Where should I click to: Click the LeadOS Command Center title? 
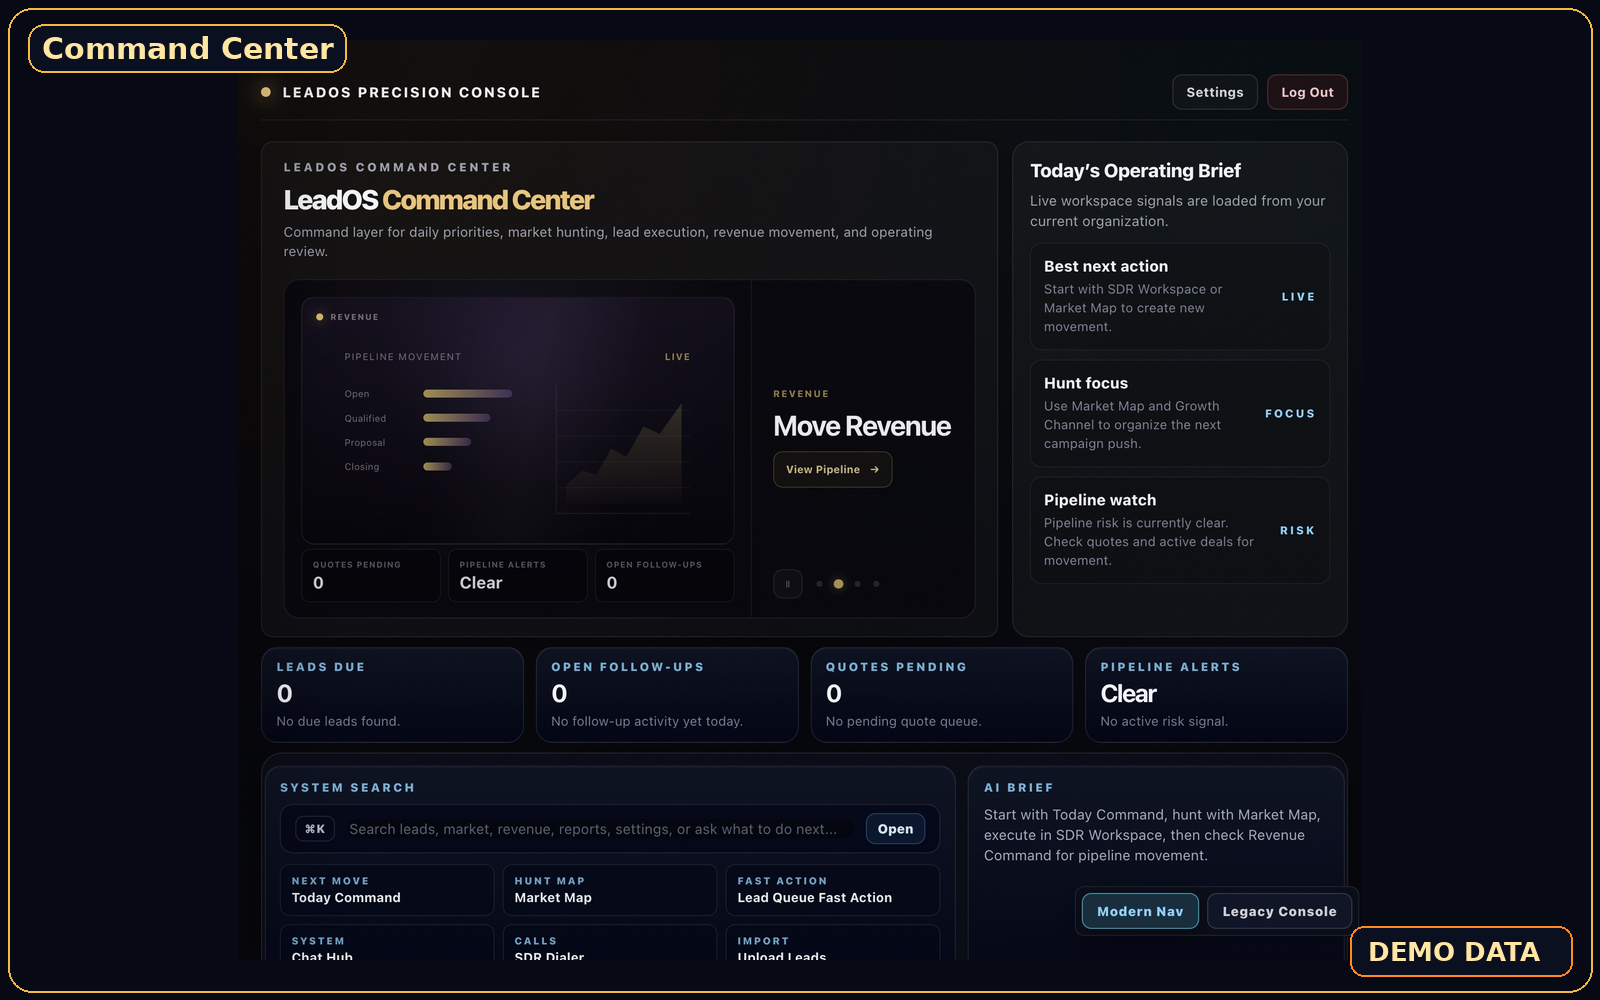[x=438, y=201]
